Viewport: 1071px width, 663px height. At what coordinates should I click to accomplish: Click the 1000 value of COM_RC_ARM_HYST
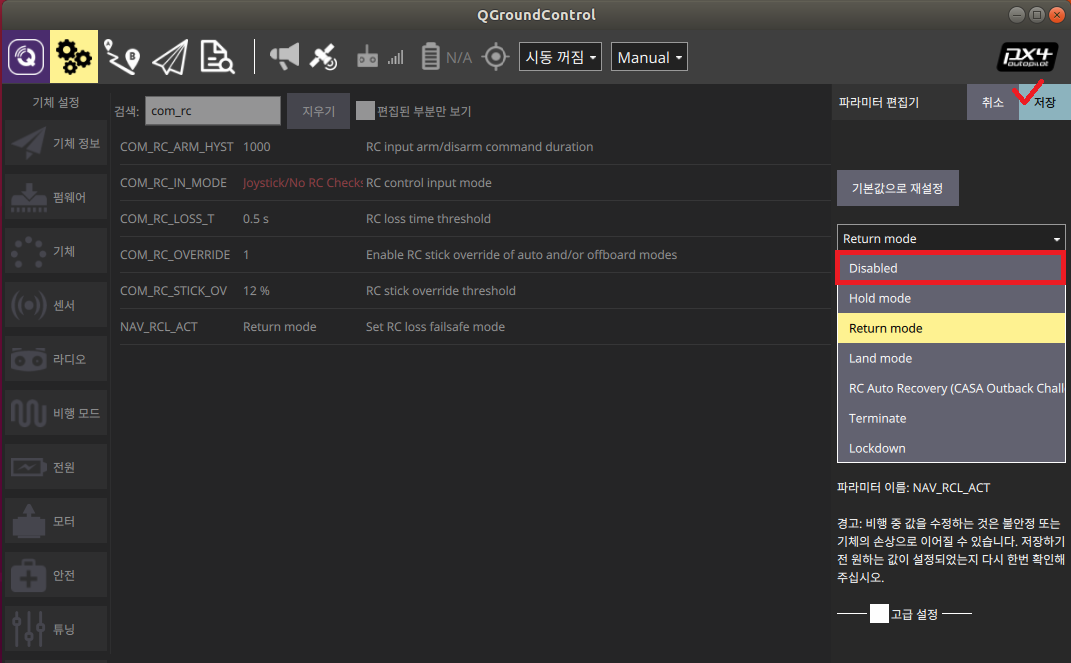(x=257, y=146)
